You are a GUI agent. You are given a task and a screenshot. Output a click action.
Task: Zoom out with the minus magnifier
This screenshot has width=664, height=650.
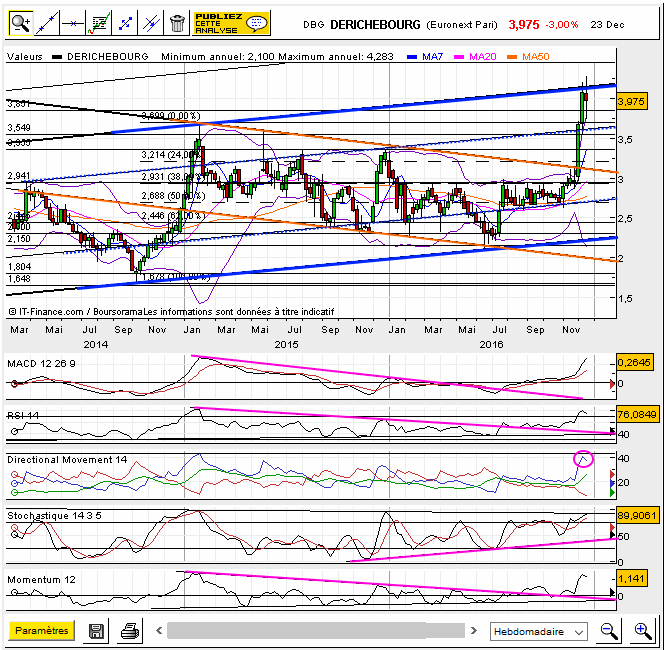click(x=609, y=631)
